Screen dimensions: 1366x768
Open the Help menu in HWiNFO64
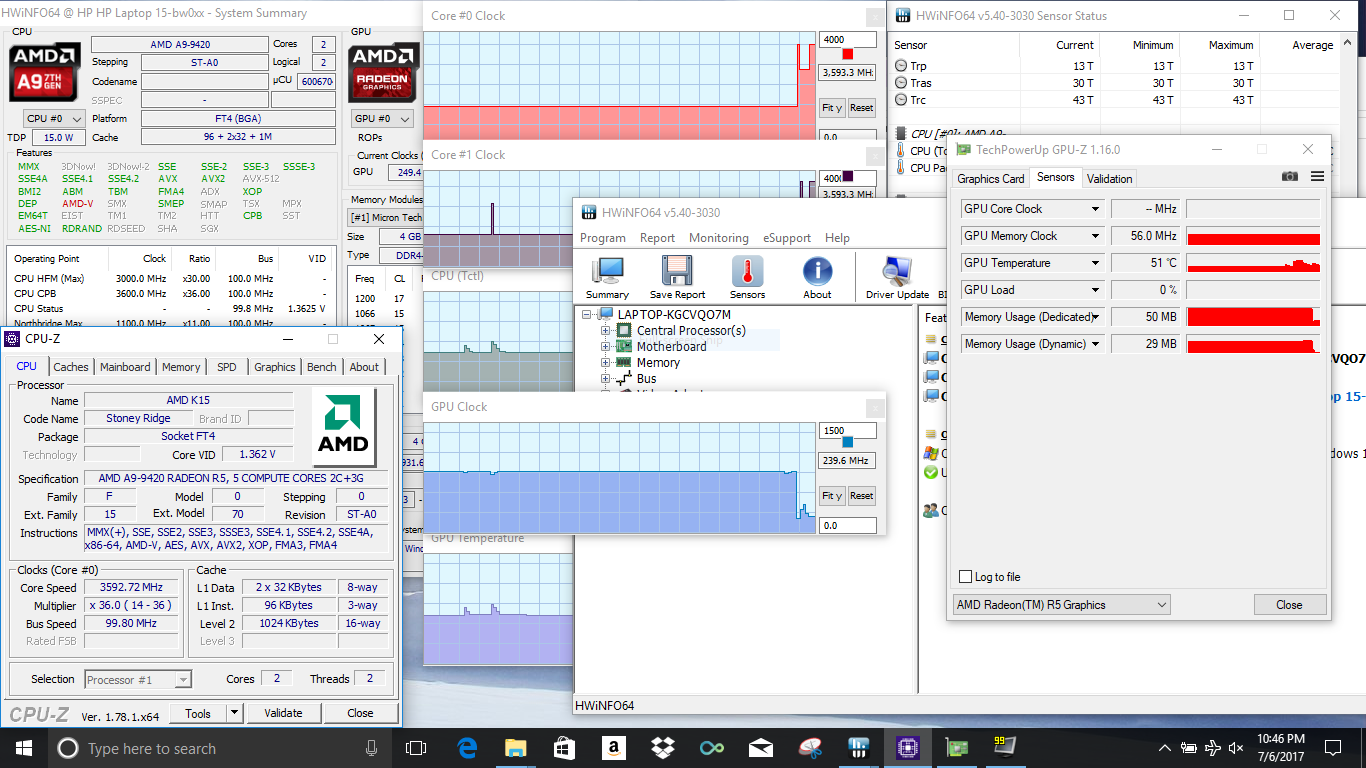837,238
